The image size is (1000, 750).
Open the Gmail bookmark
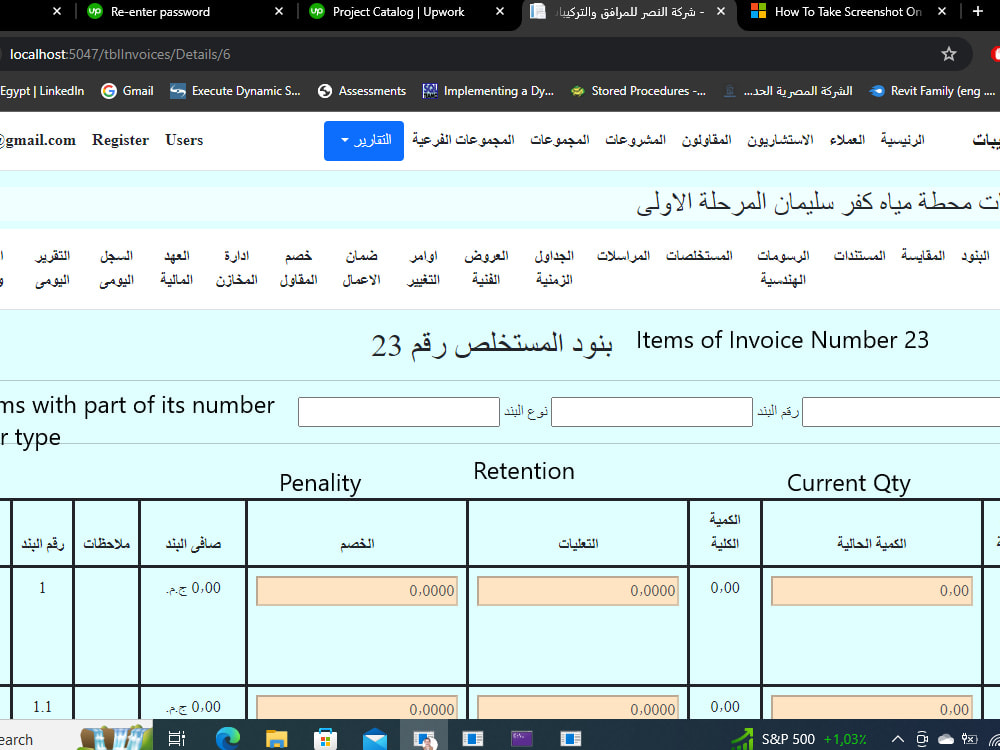pos(128,91)
